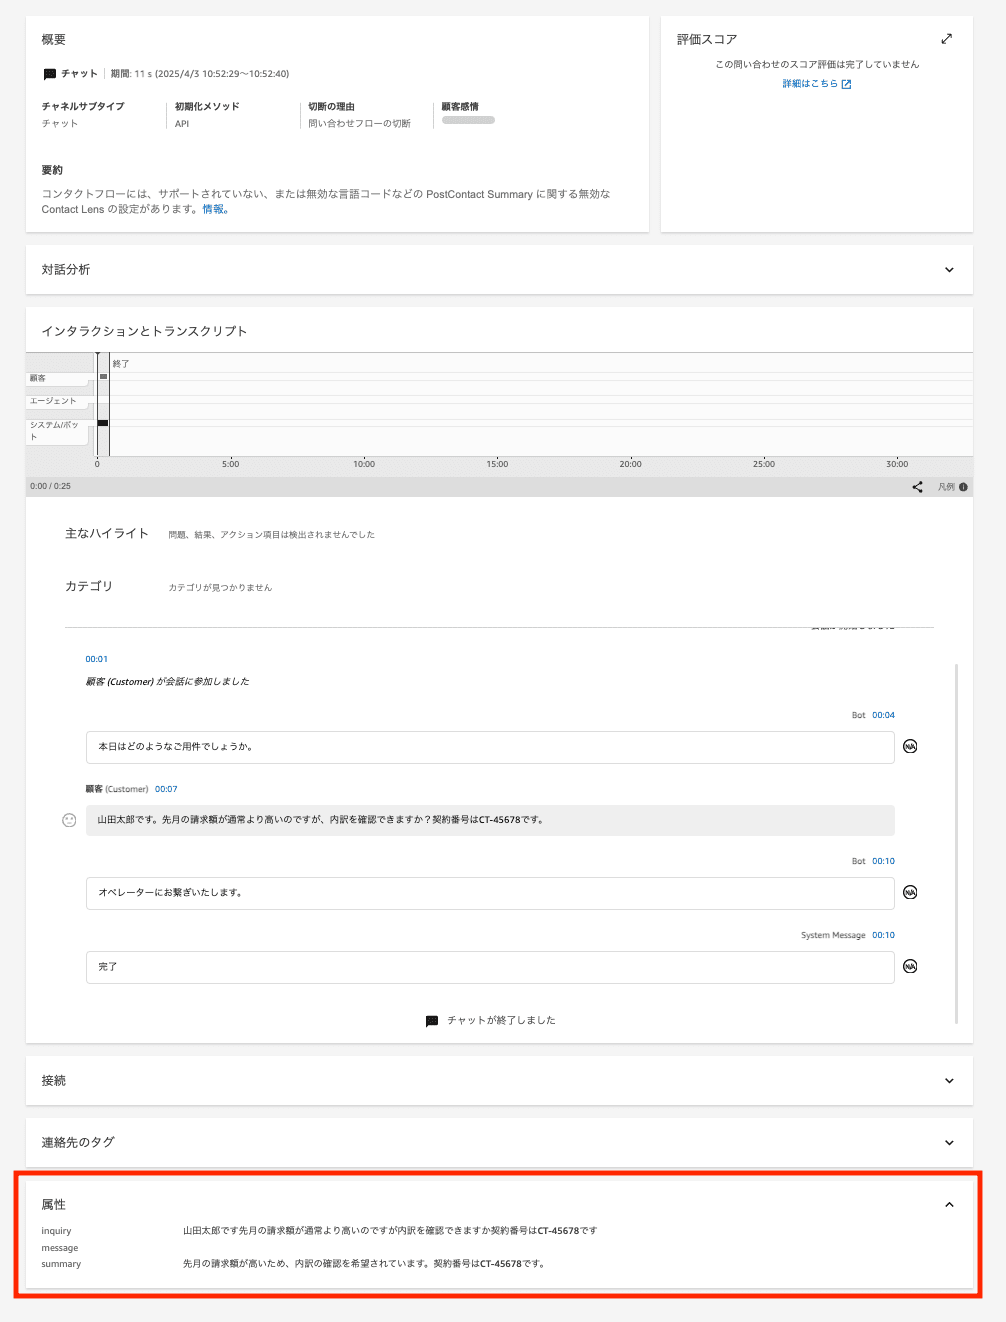Click the N/A sentiment icon beside 本日はどのような message
Screen dimensions: 1006x1322
click(910, 746)
